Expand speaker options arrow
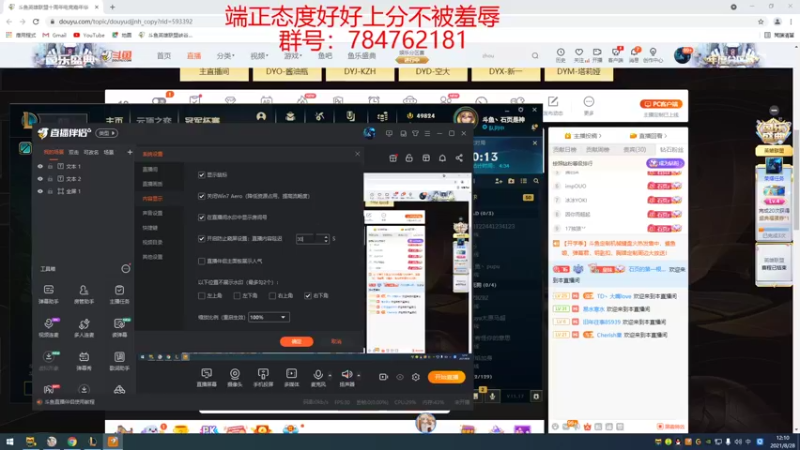The width and height of the screenshot is (800, 450). pos(359,376)
